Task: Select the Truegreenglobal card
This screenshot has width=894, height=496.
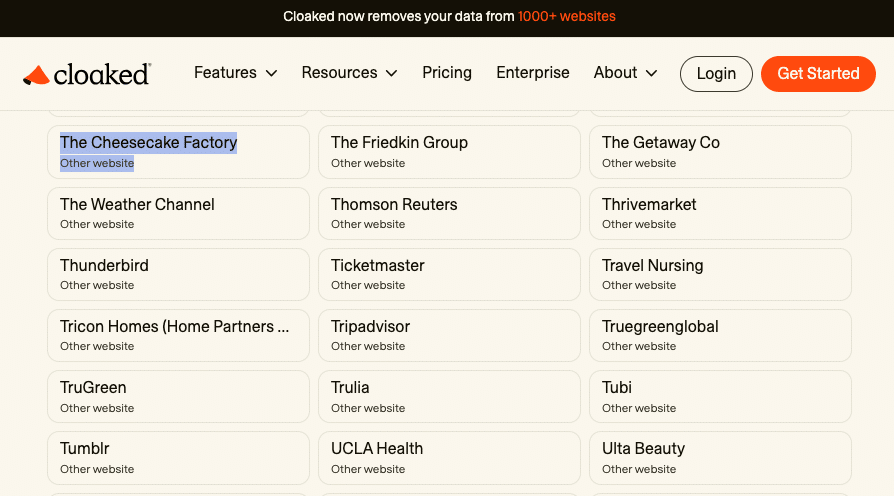Action: (720, 336)
